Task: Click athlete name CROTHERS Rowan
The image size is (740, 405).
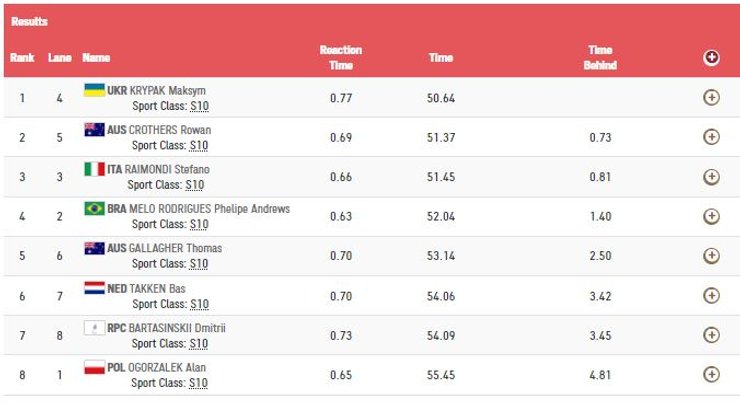Action: coord(170,130)
